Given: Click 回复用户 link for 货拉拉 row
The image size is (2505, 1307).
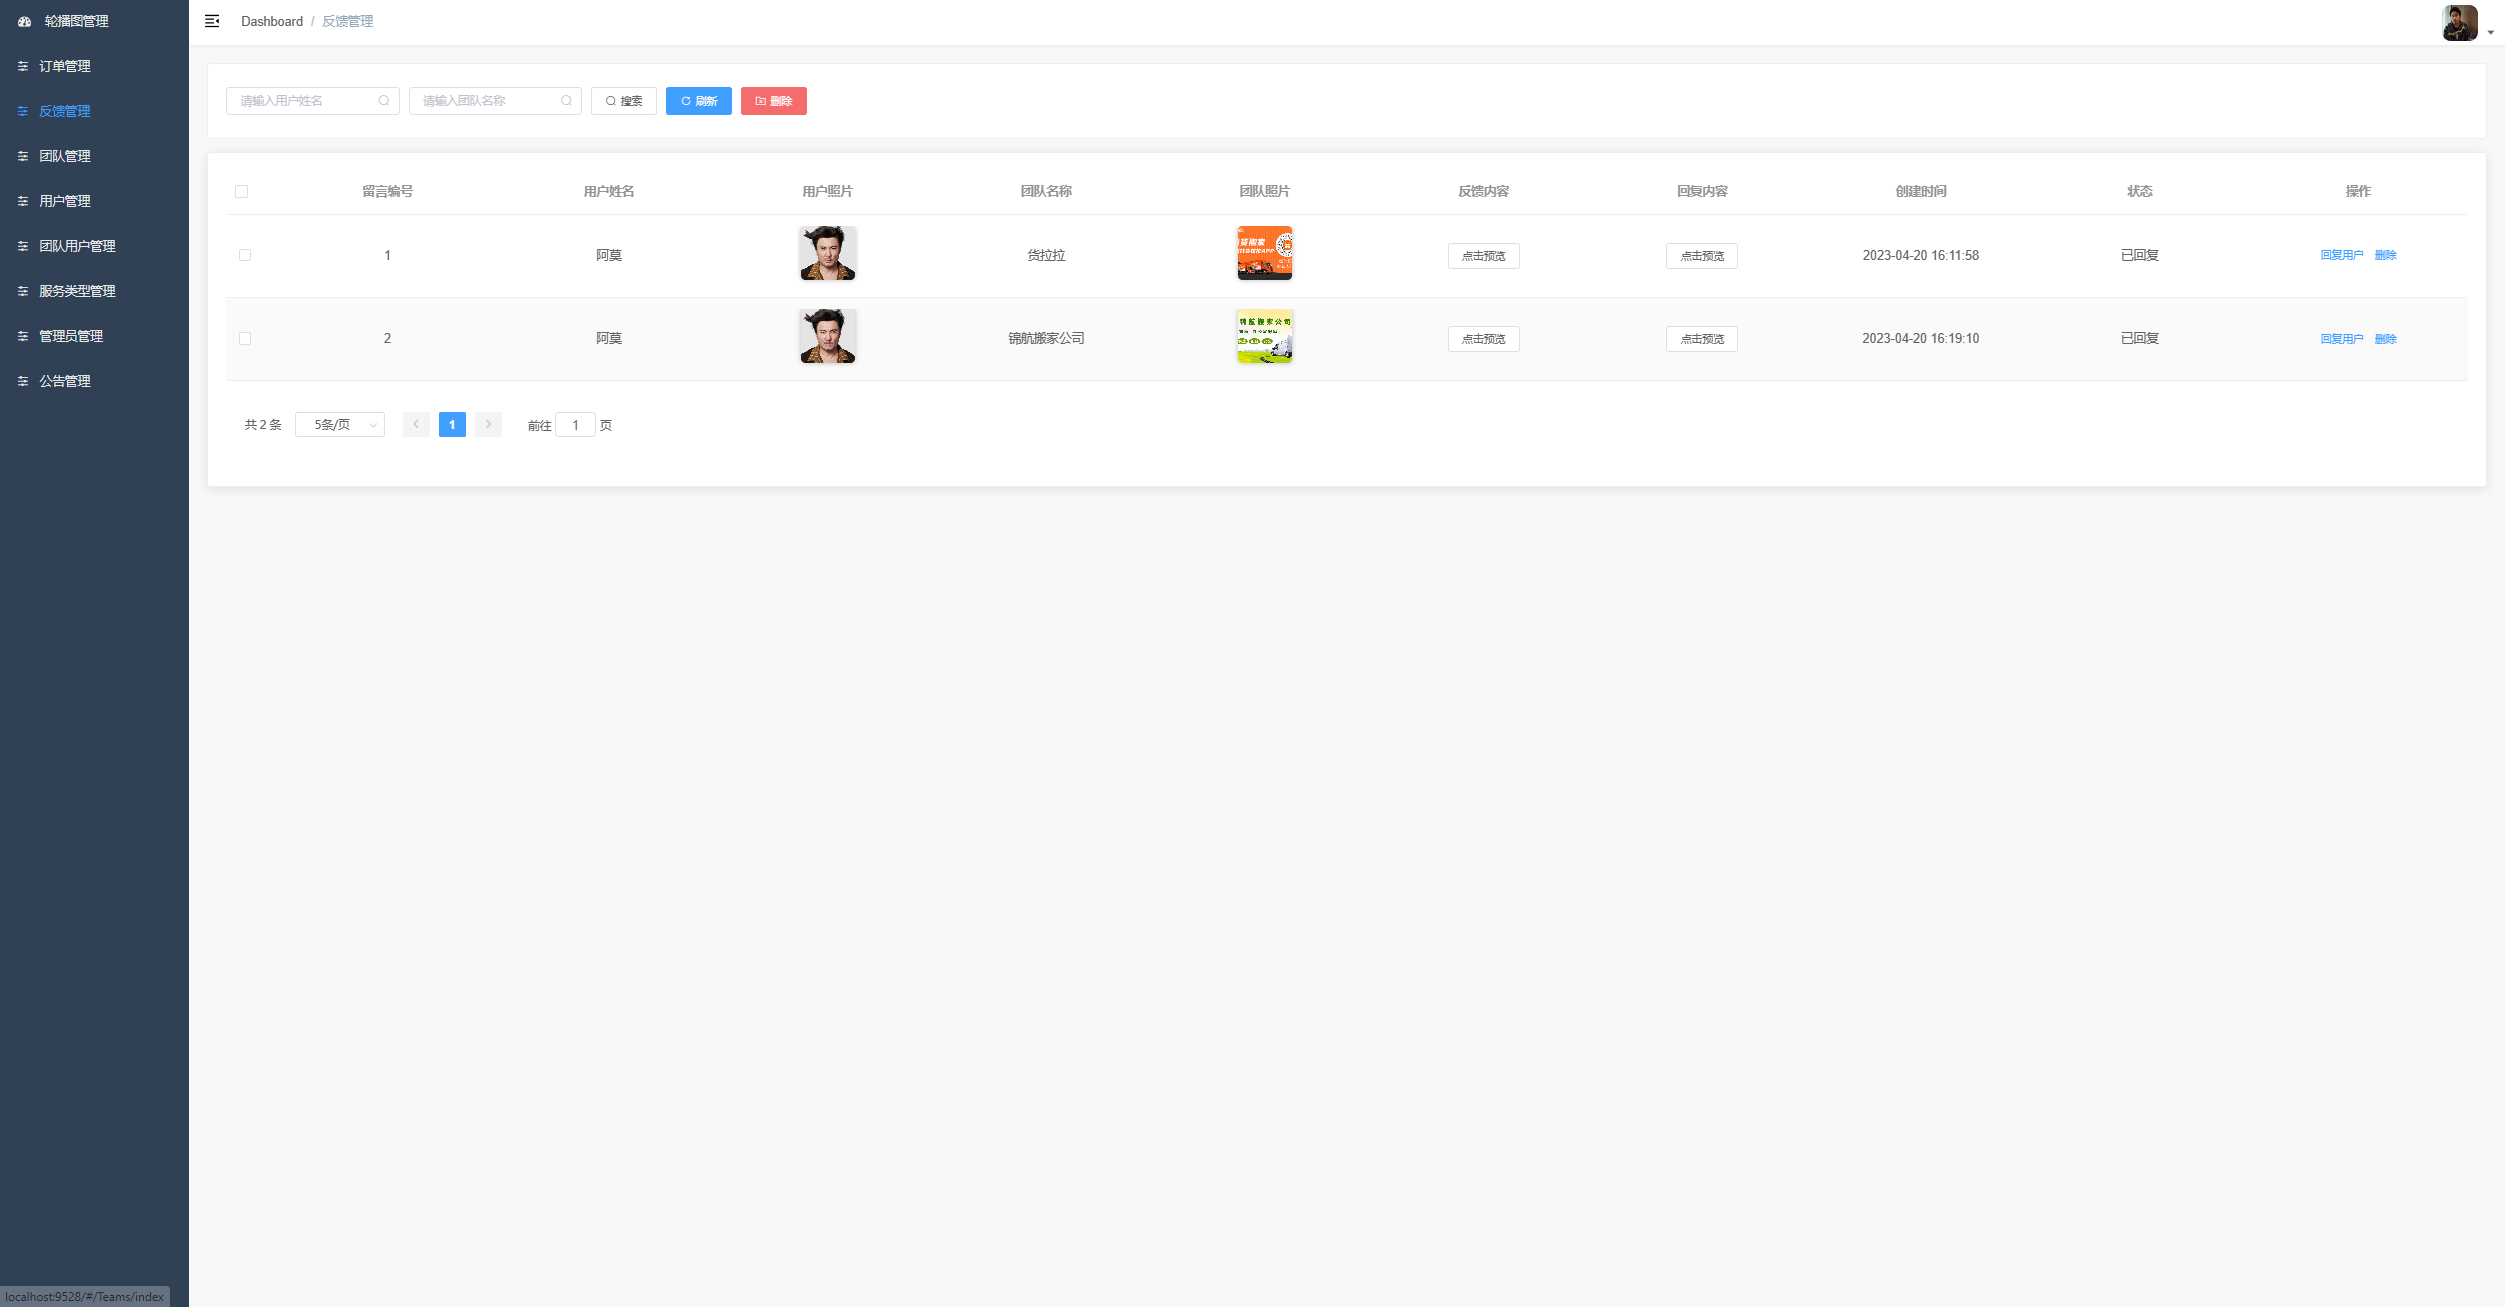Looking at the screenshot, I should [x=2341, y=255].
